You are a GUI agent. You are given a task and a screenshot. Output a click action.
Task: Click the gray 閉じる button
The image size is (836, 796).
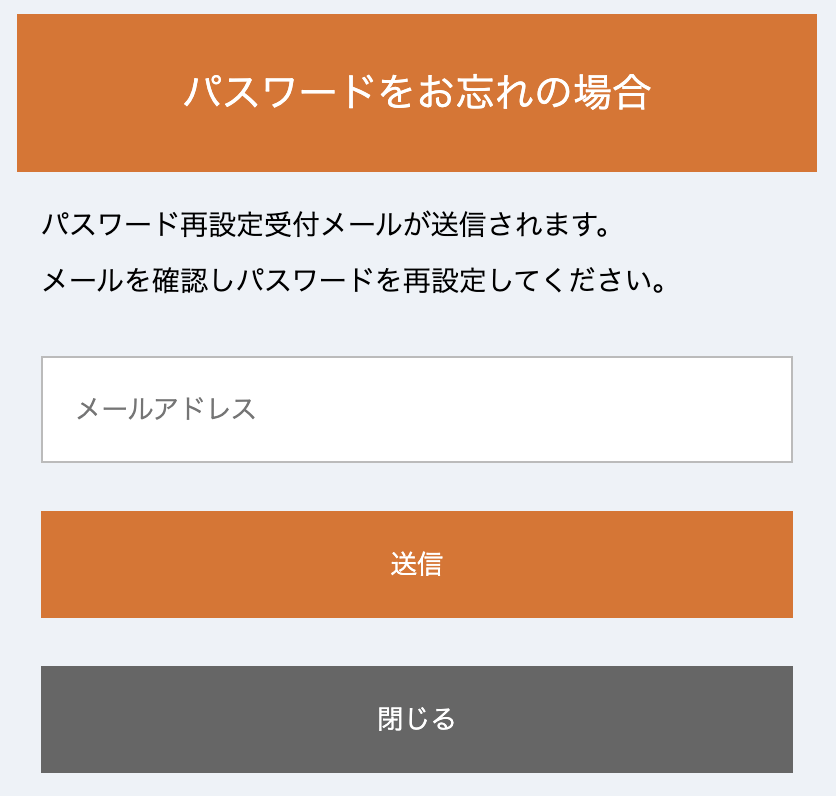tap(417, 719)
